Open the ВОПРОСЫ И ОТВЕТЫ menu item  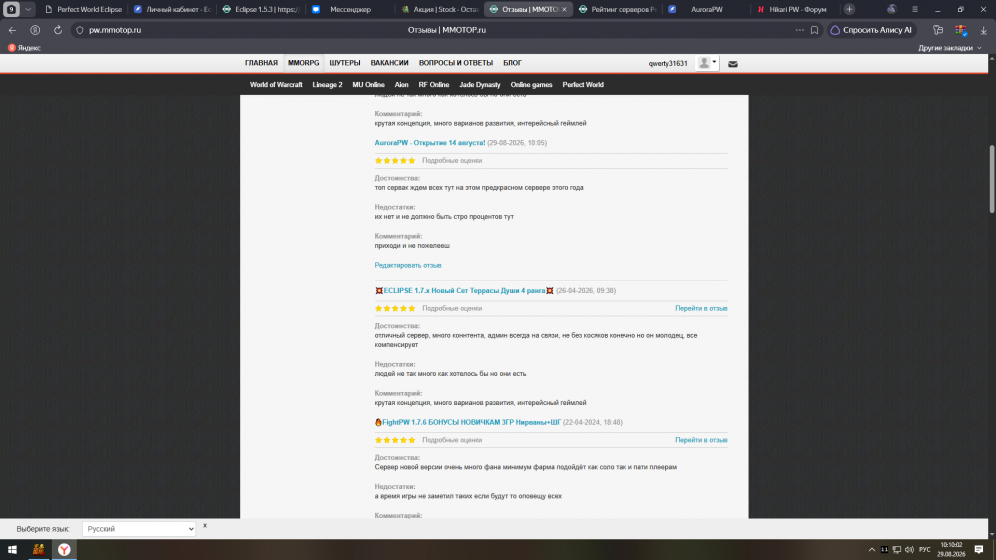[x=455, y=63]
